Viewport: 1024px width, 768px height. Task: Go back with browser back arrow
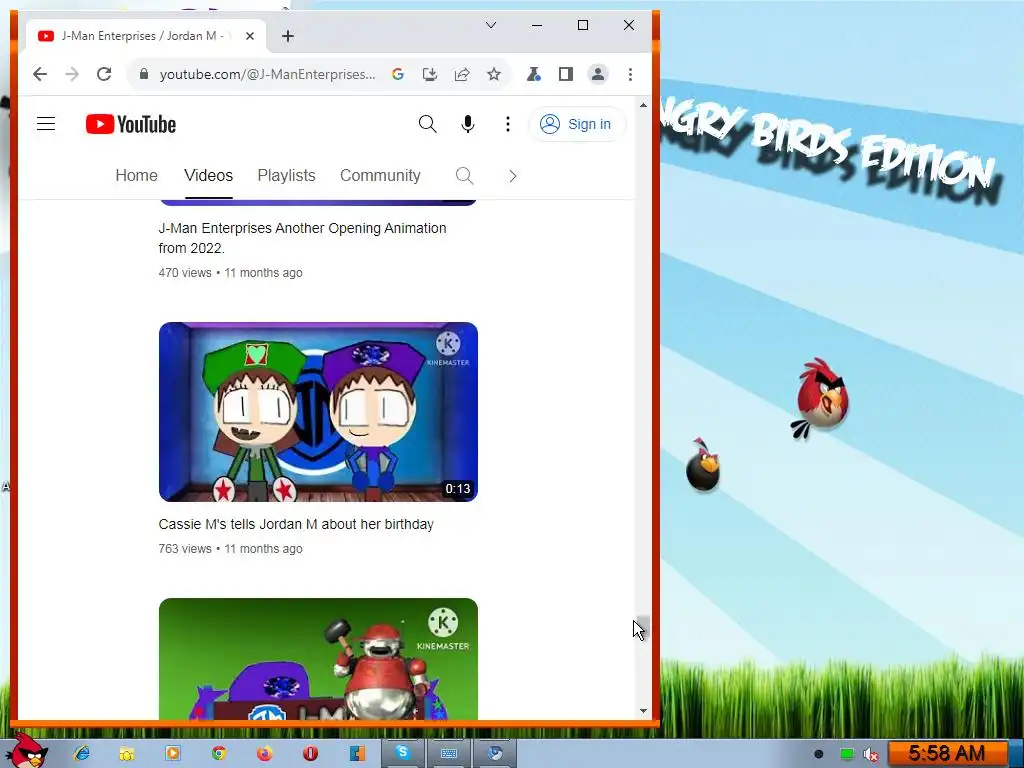(x=40, y=74)
